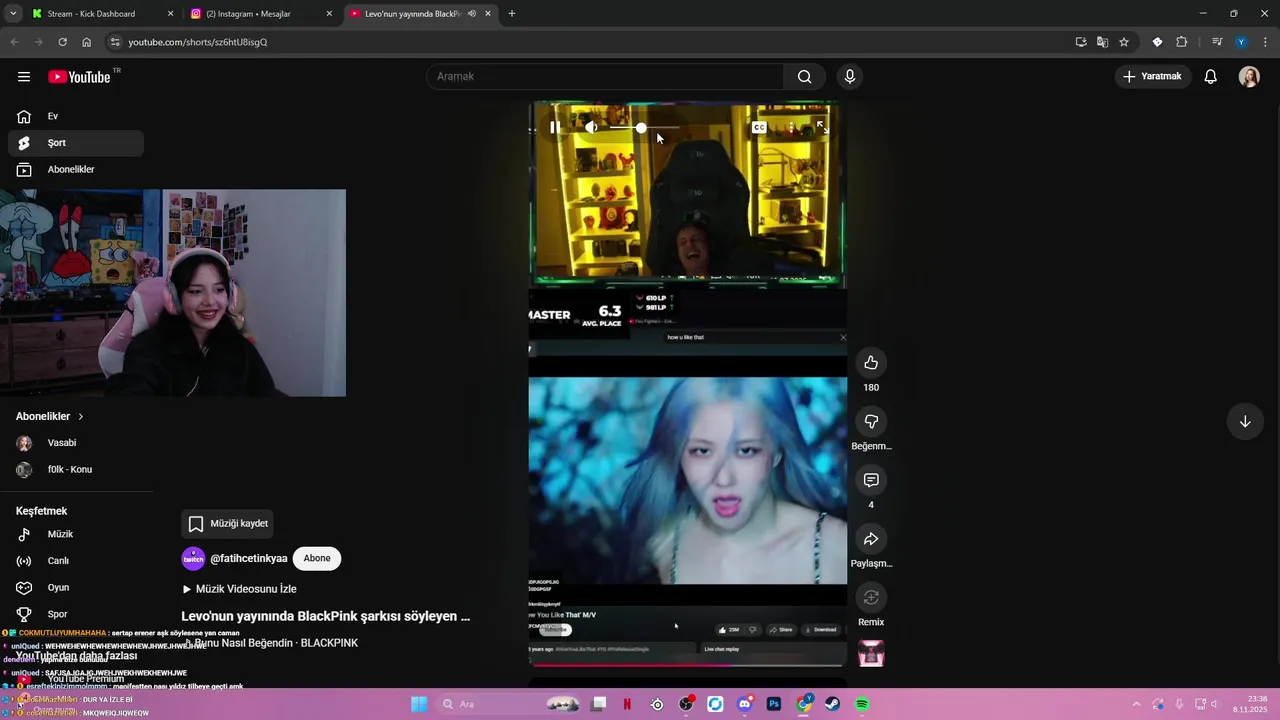Mute the tab with its audio icon

tap(471, 14)
